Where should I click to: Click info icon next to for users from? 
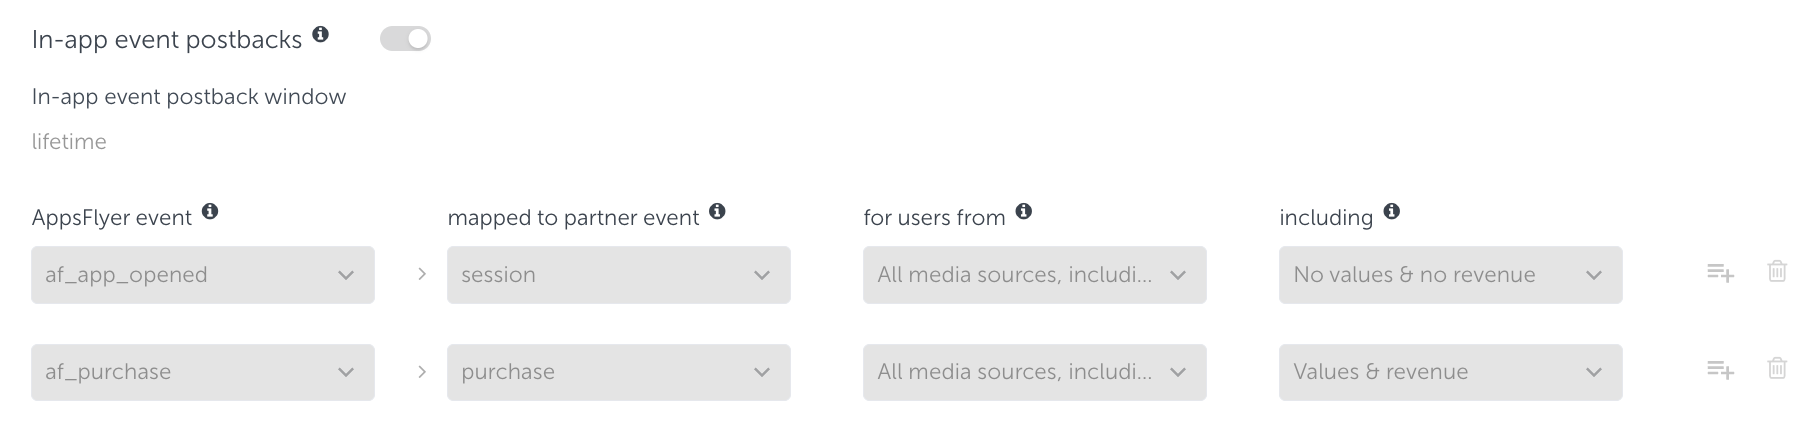[x=1023, y=211]
